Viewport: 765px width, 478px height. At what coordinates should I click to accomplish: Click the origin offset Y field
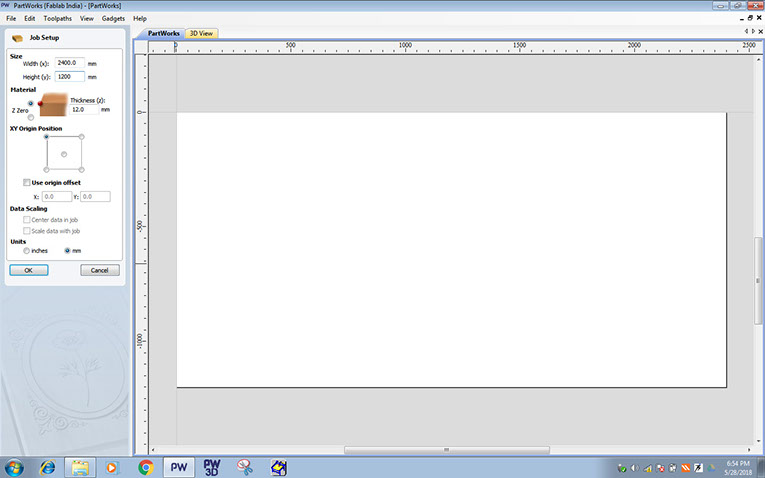pos(95,197)
